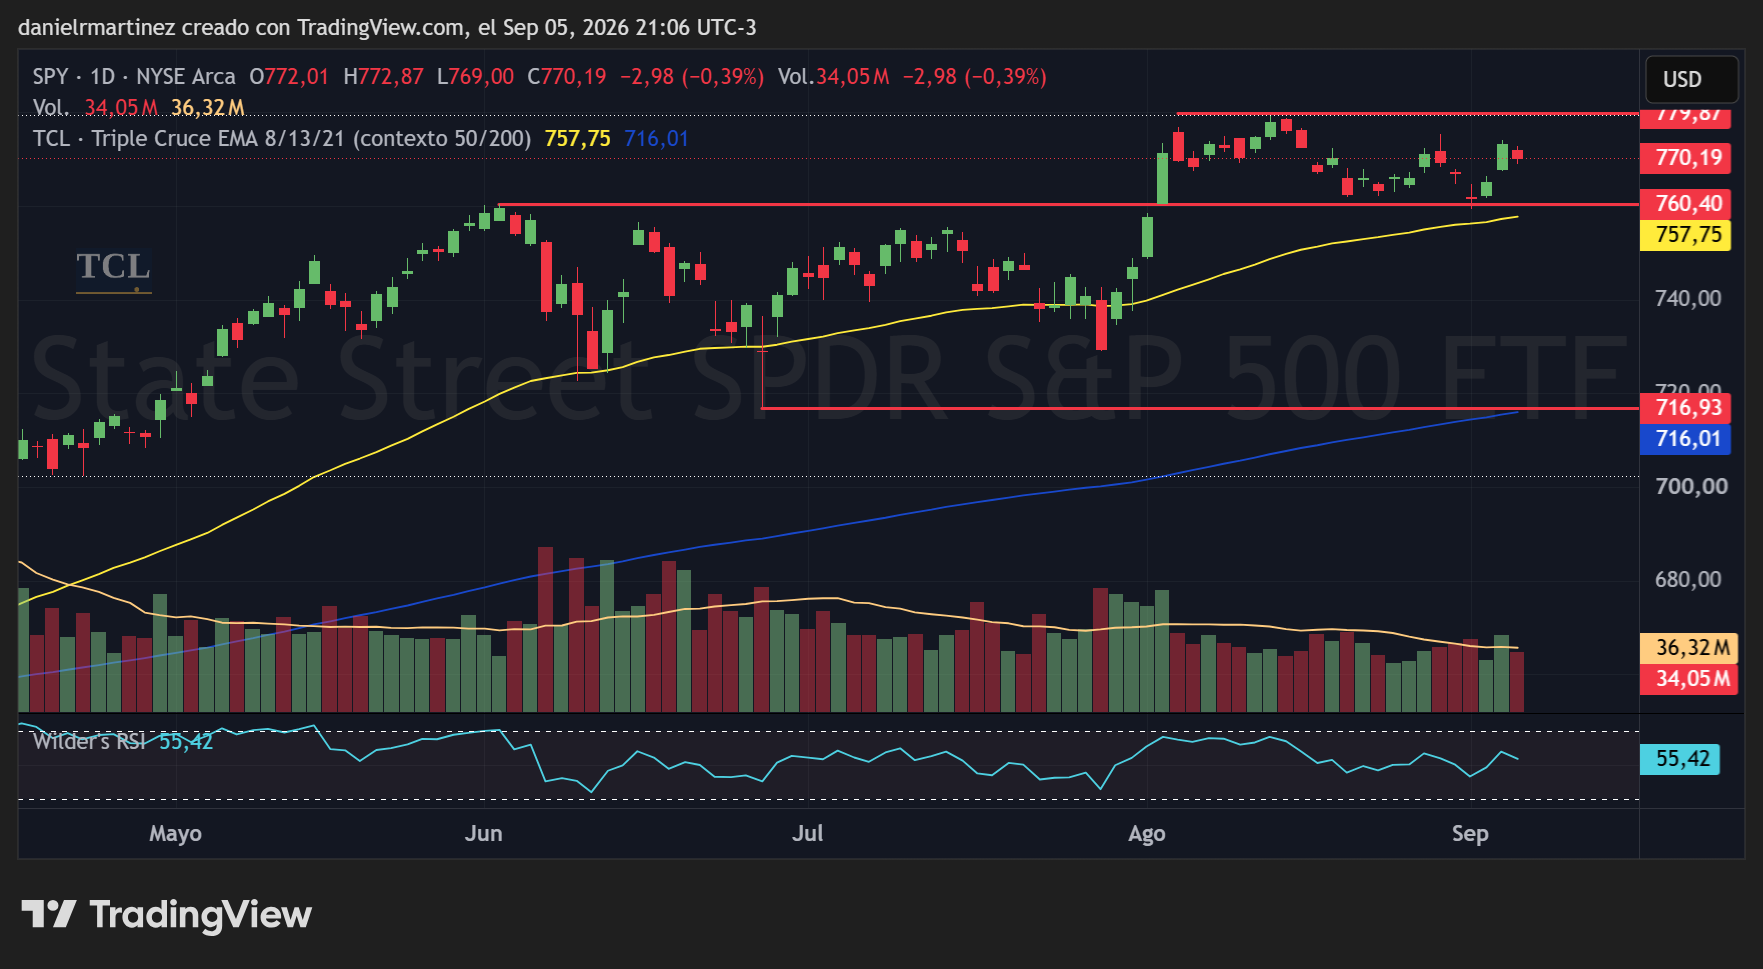Click the close value C770,19 in the legend
The height and width of the screenshot is (969, 1763).
tap(567, 77)
